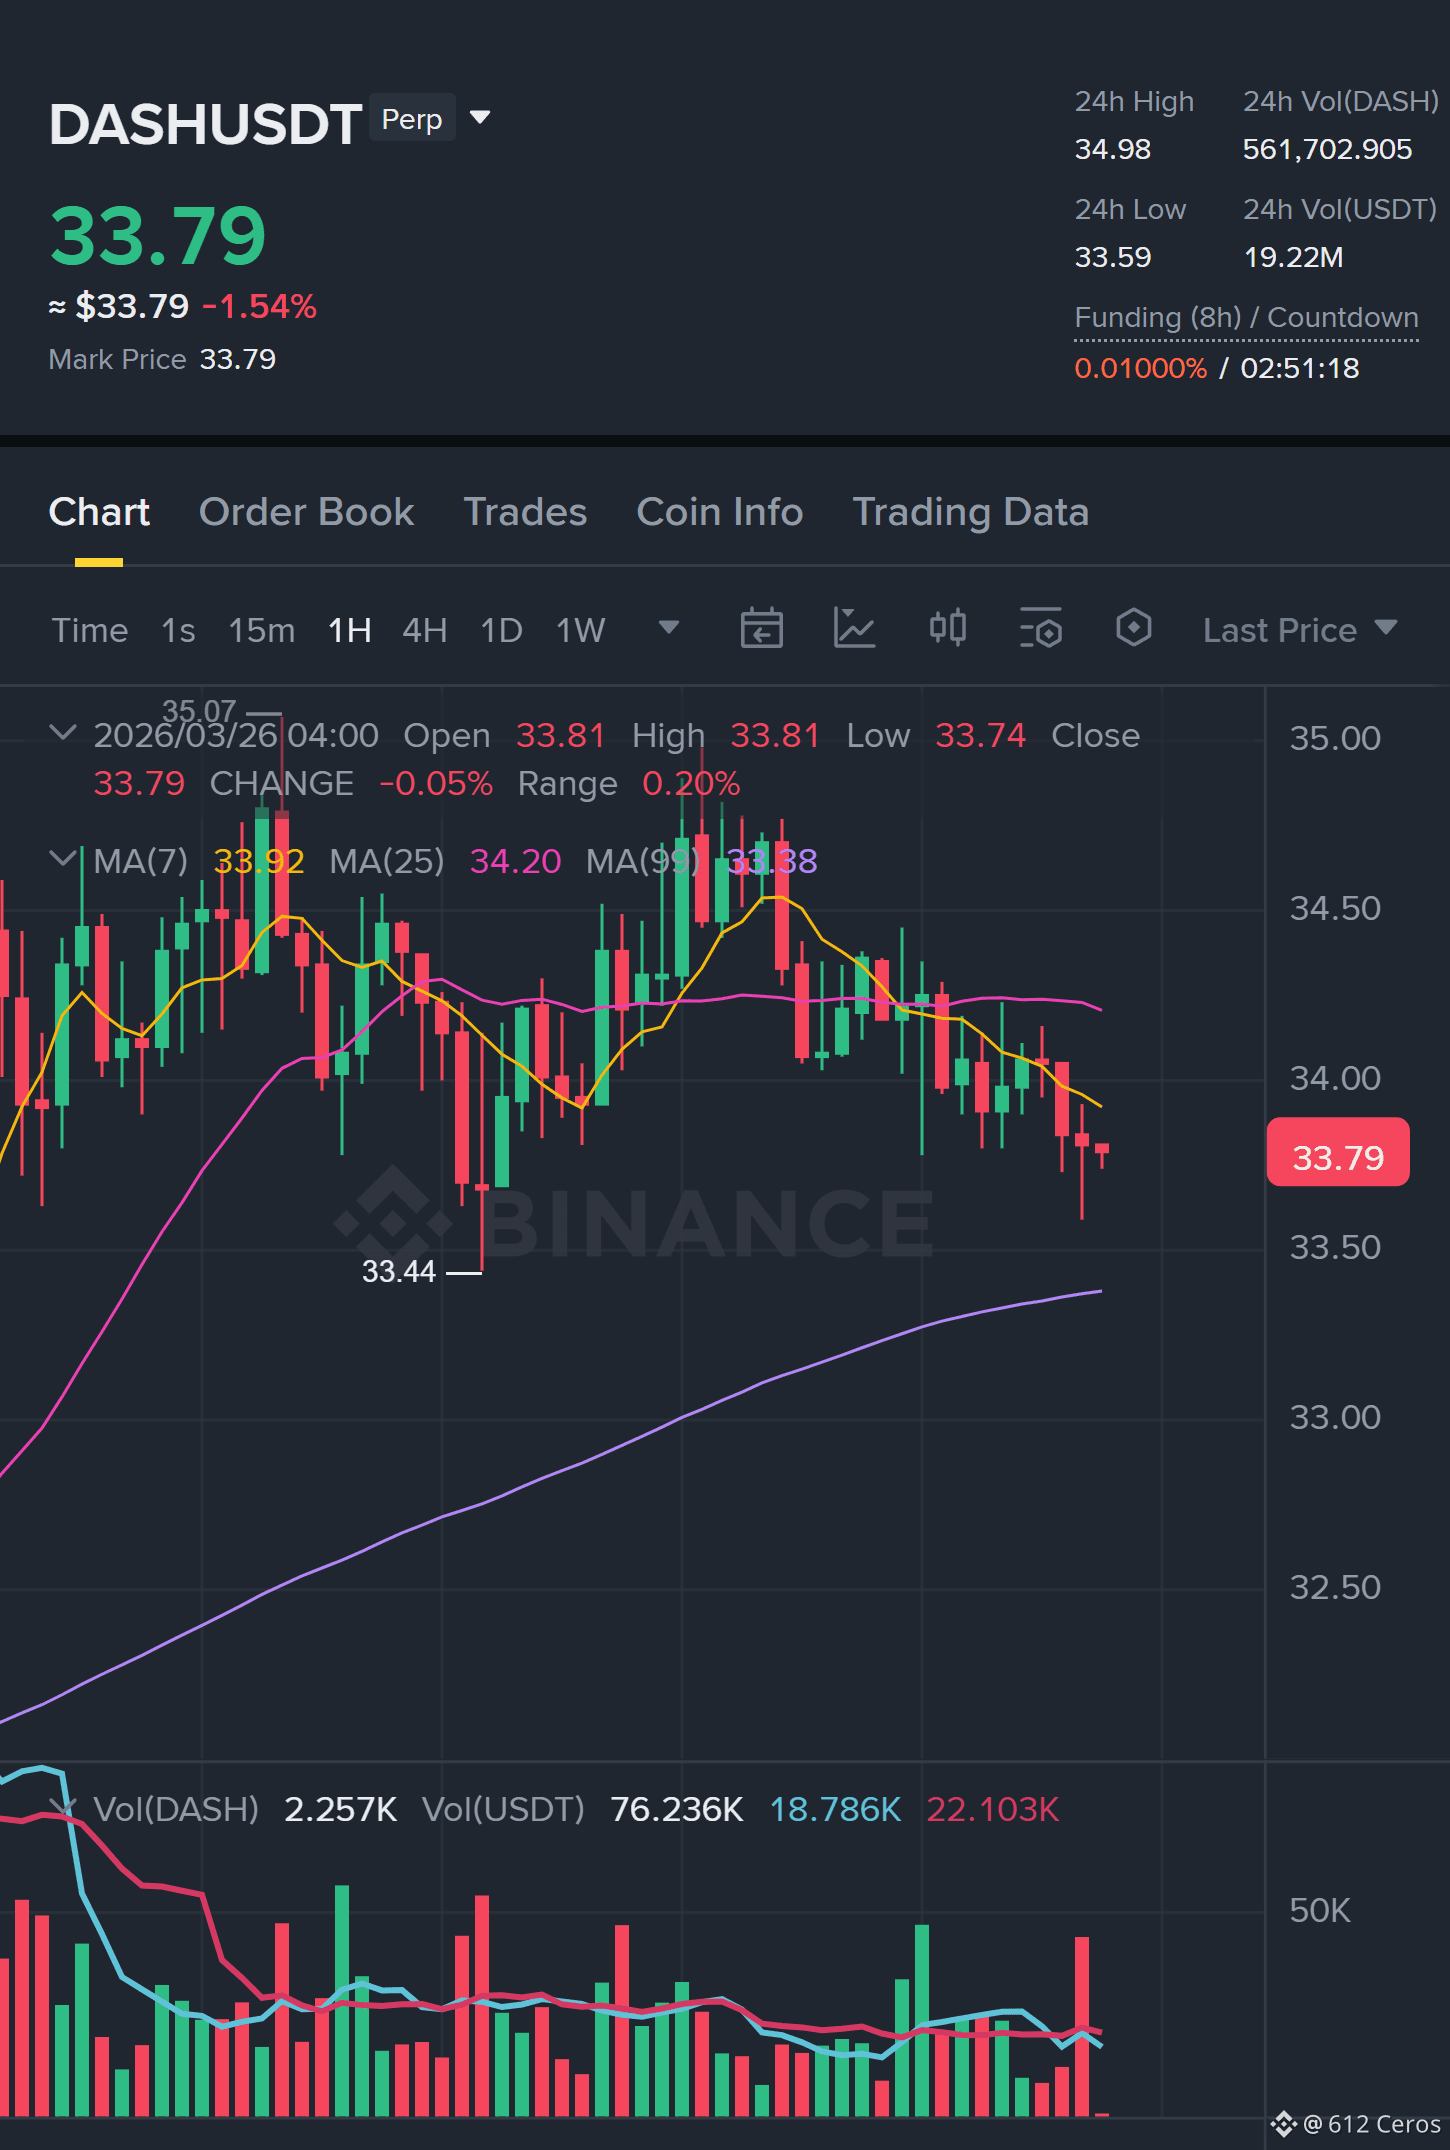Screen dimensions: 1450x2150
Task: Open the DASHUSDT pair selector dropdown arrow
Action: [x=480, y=118]
